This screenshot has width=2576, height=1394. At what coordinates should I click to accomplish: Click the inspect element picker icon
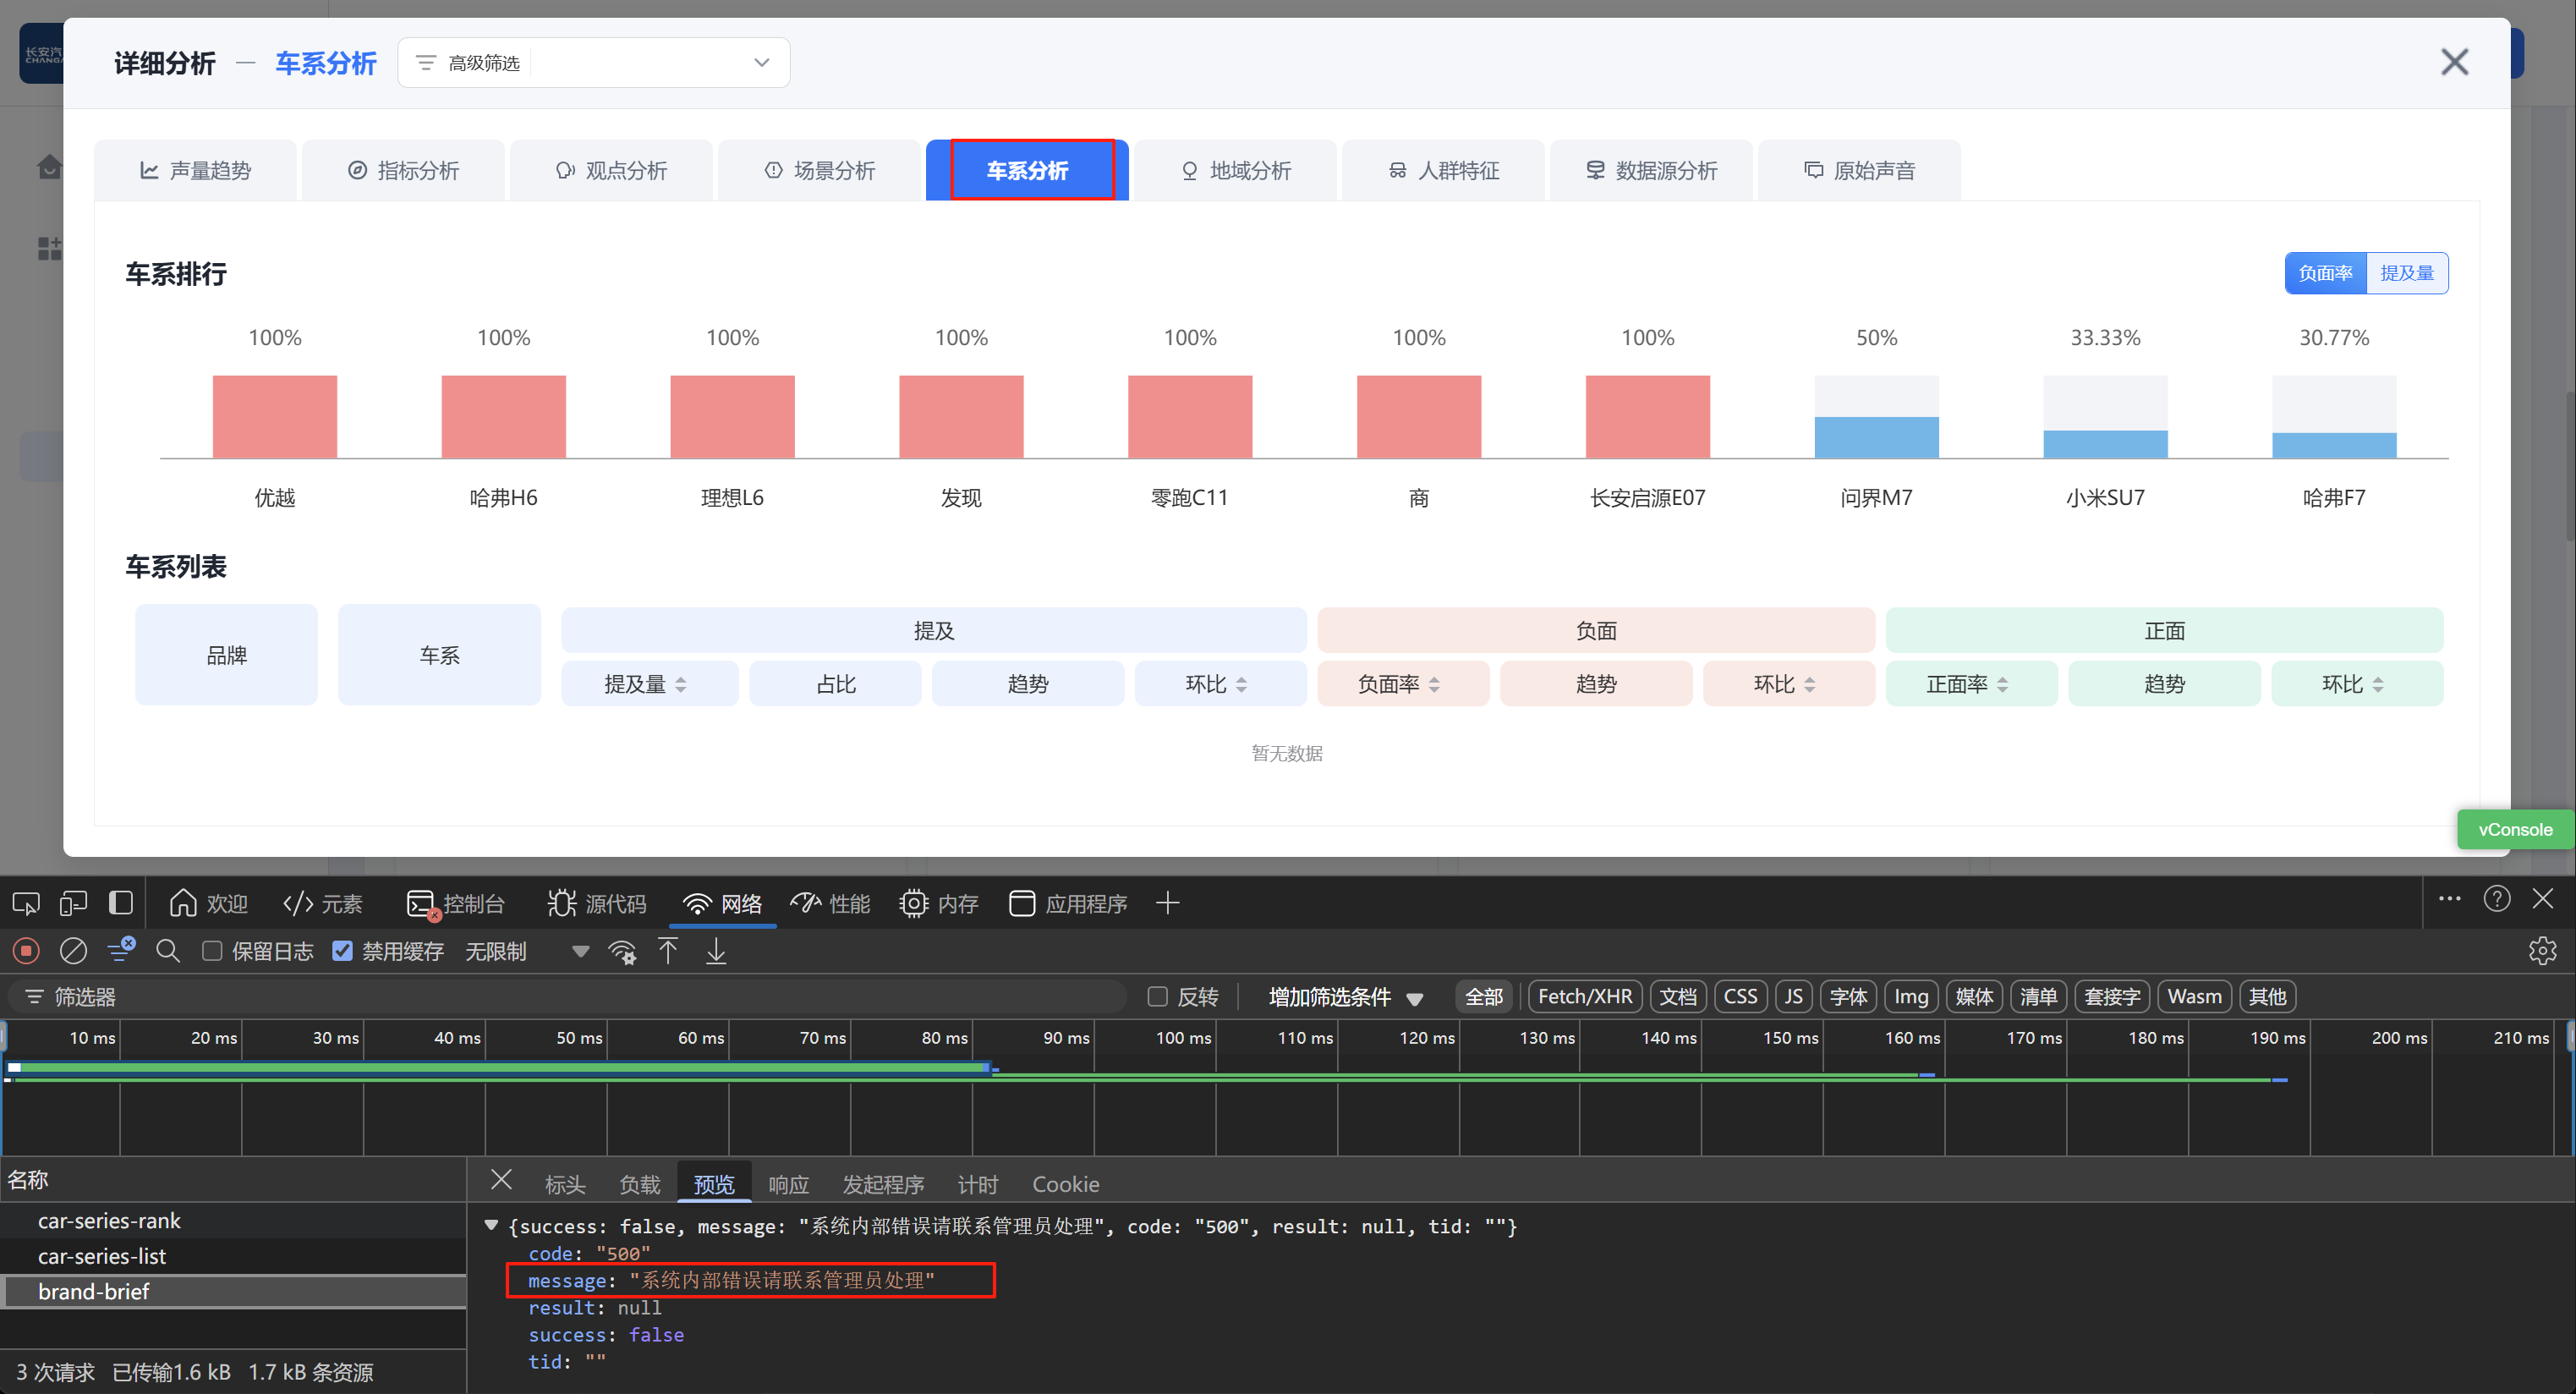coord(26,904)
